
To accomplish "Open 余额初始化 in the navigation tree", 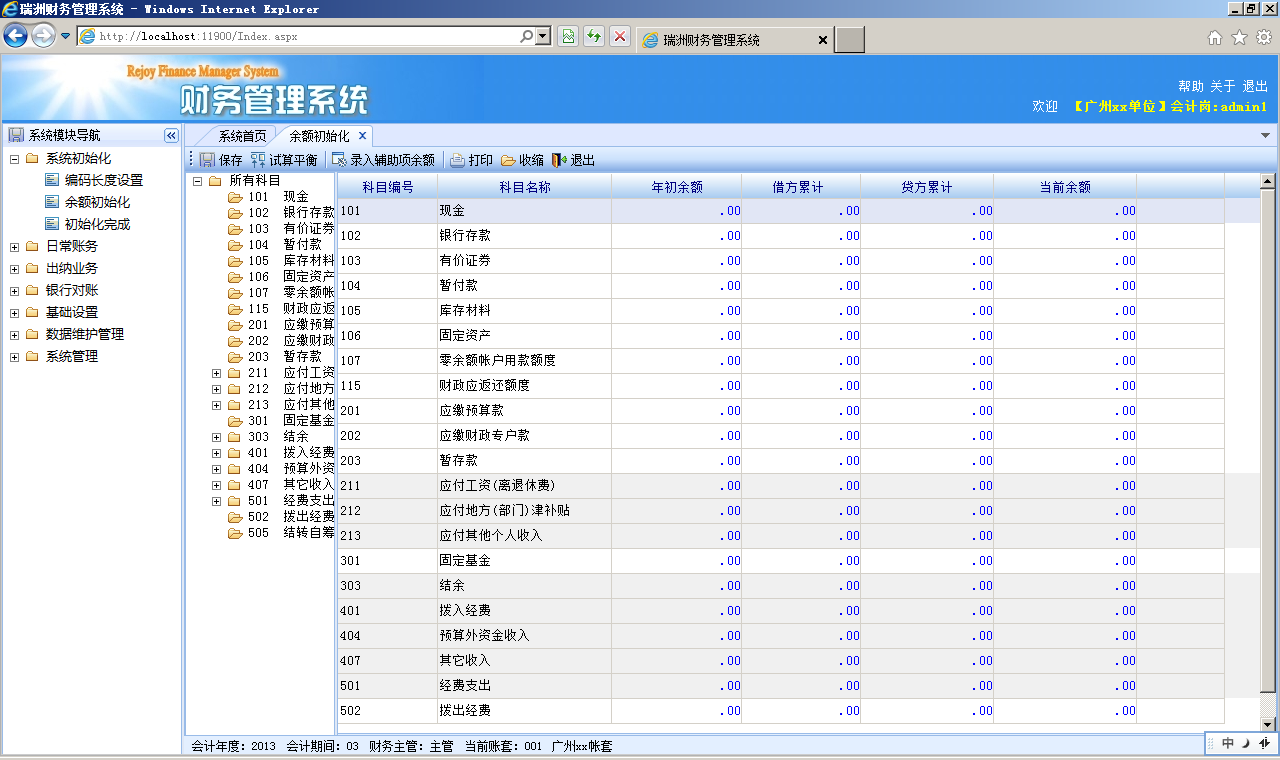I will (97, 202).
